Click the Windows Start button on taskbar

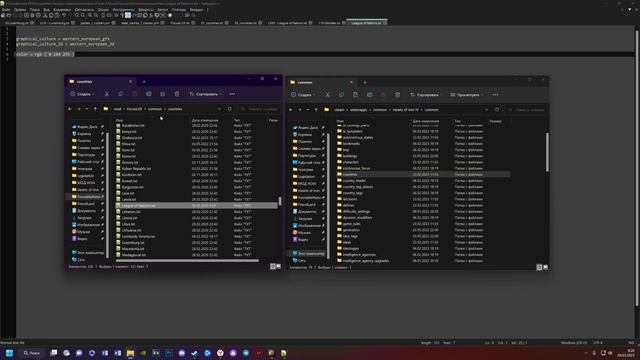click(9, 353)
